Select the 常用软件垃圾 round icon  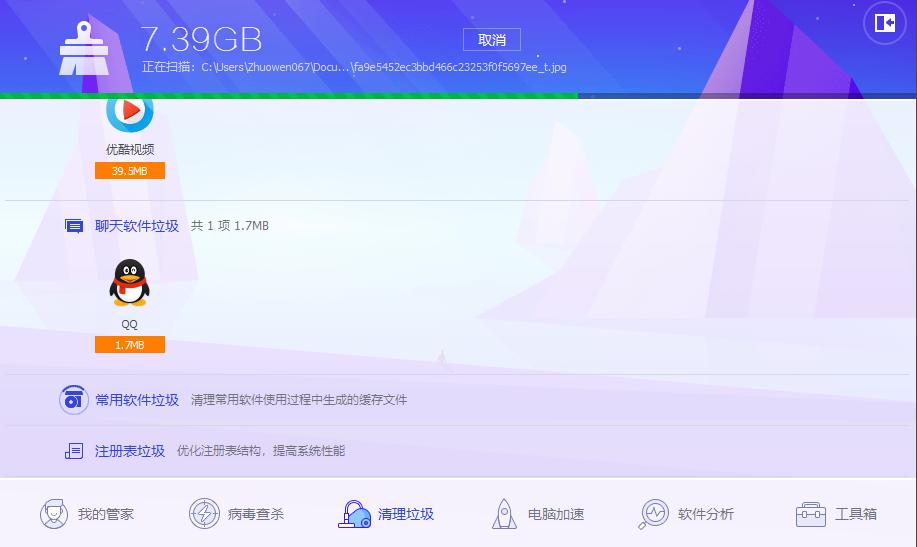(x=74, y=400)
